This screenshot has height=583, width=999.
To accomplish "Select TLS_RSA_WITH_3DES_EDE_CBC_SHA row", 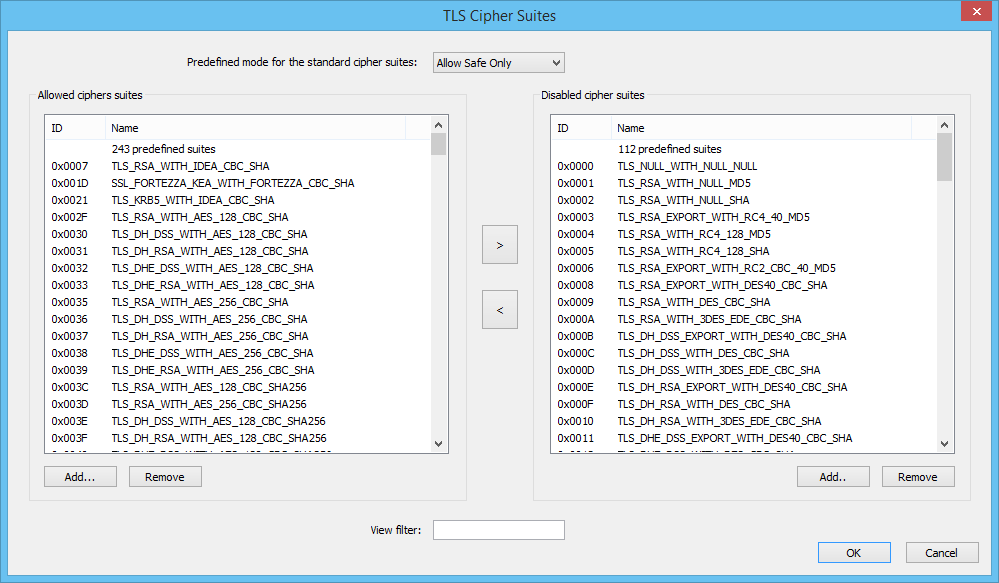I will point(744,319).
